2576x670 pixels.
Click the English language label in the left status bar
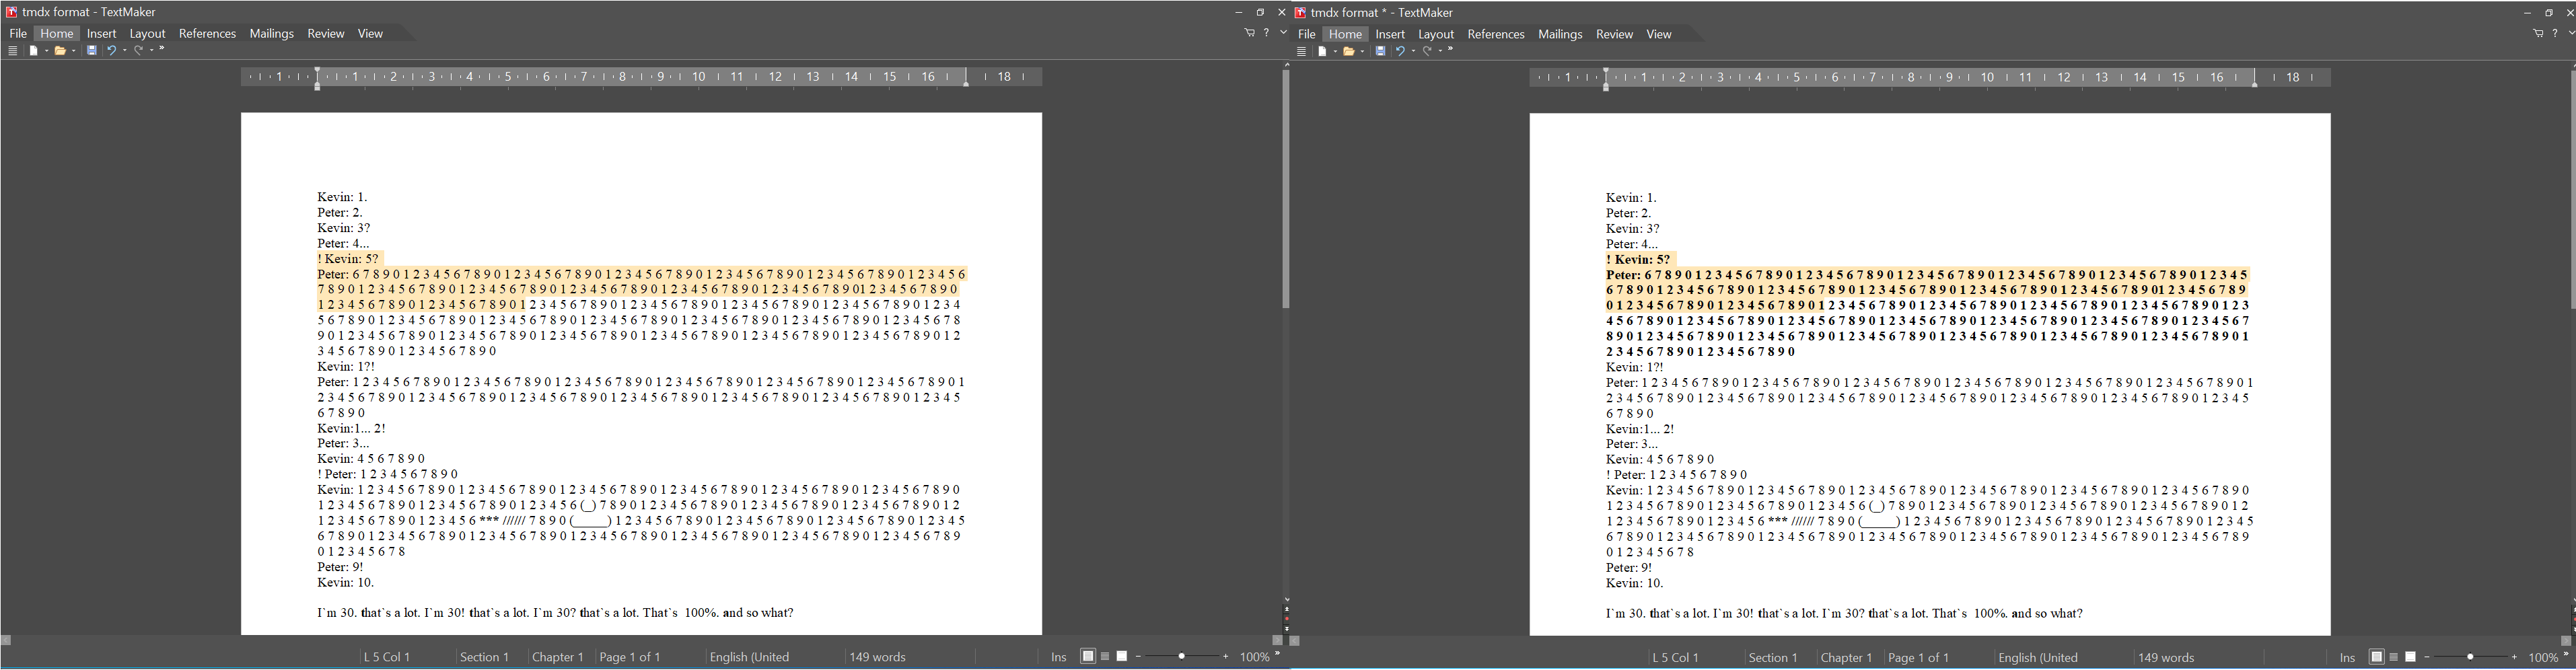pyautogui.click(x=749, y=657)
